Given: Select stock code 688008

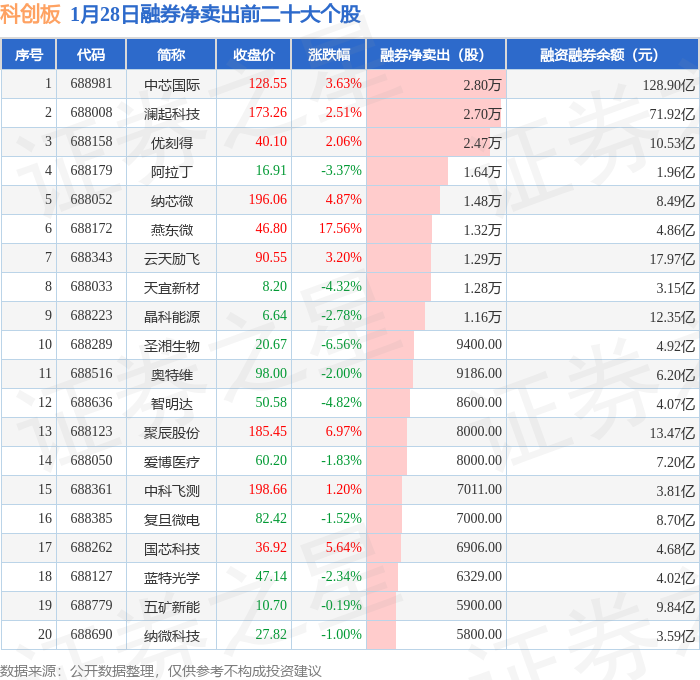Looking at the screenshot, I should 91,113.
